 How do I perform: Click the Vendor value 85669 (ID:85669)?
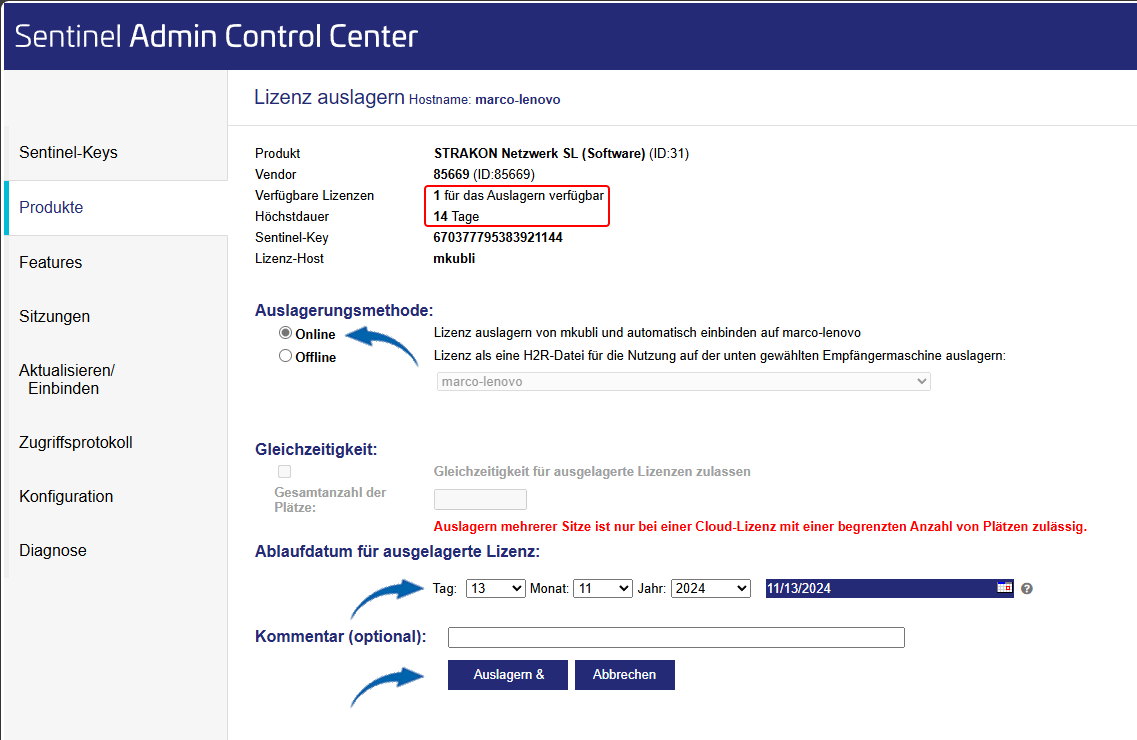tap(484, 175)
